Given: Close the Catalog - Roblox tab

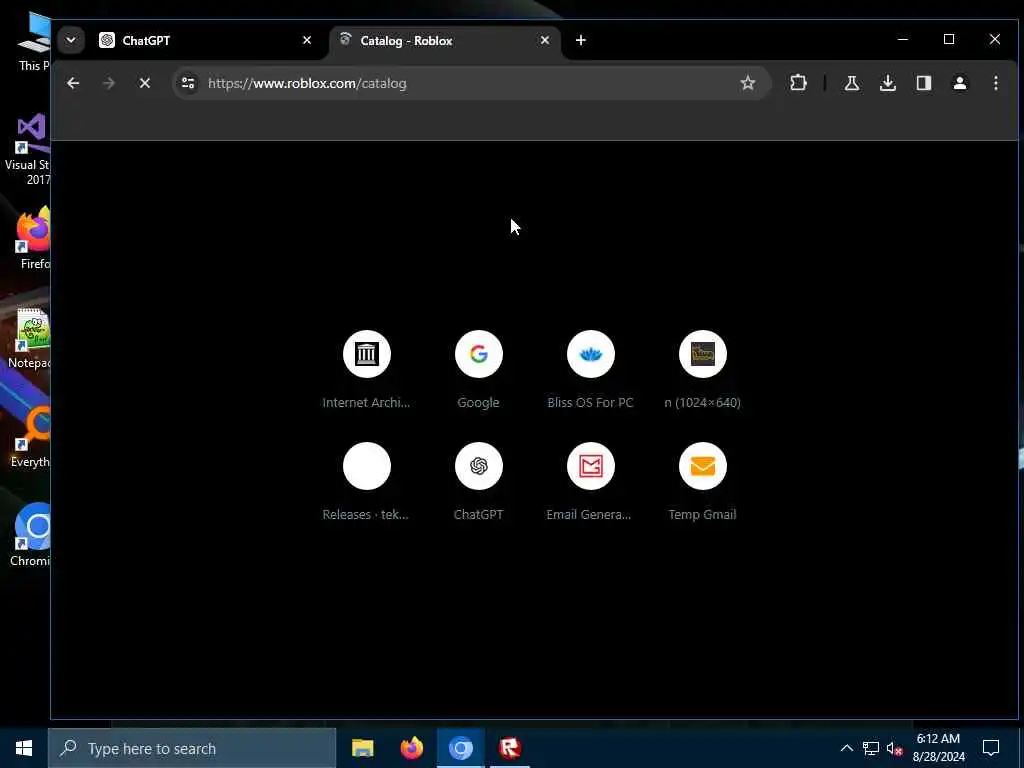Looking at the screenshot, I should (545, 40).
